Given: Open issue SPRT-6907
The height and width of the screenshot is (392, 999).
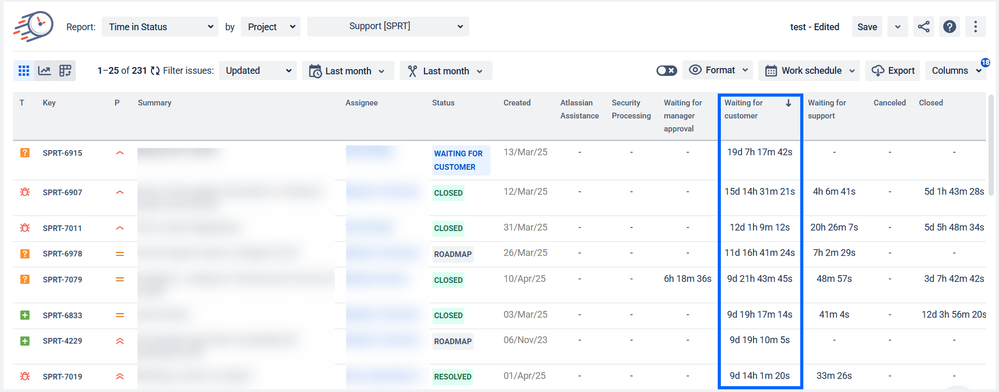Looking at the screenshot, I should (x=62, y=192).
